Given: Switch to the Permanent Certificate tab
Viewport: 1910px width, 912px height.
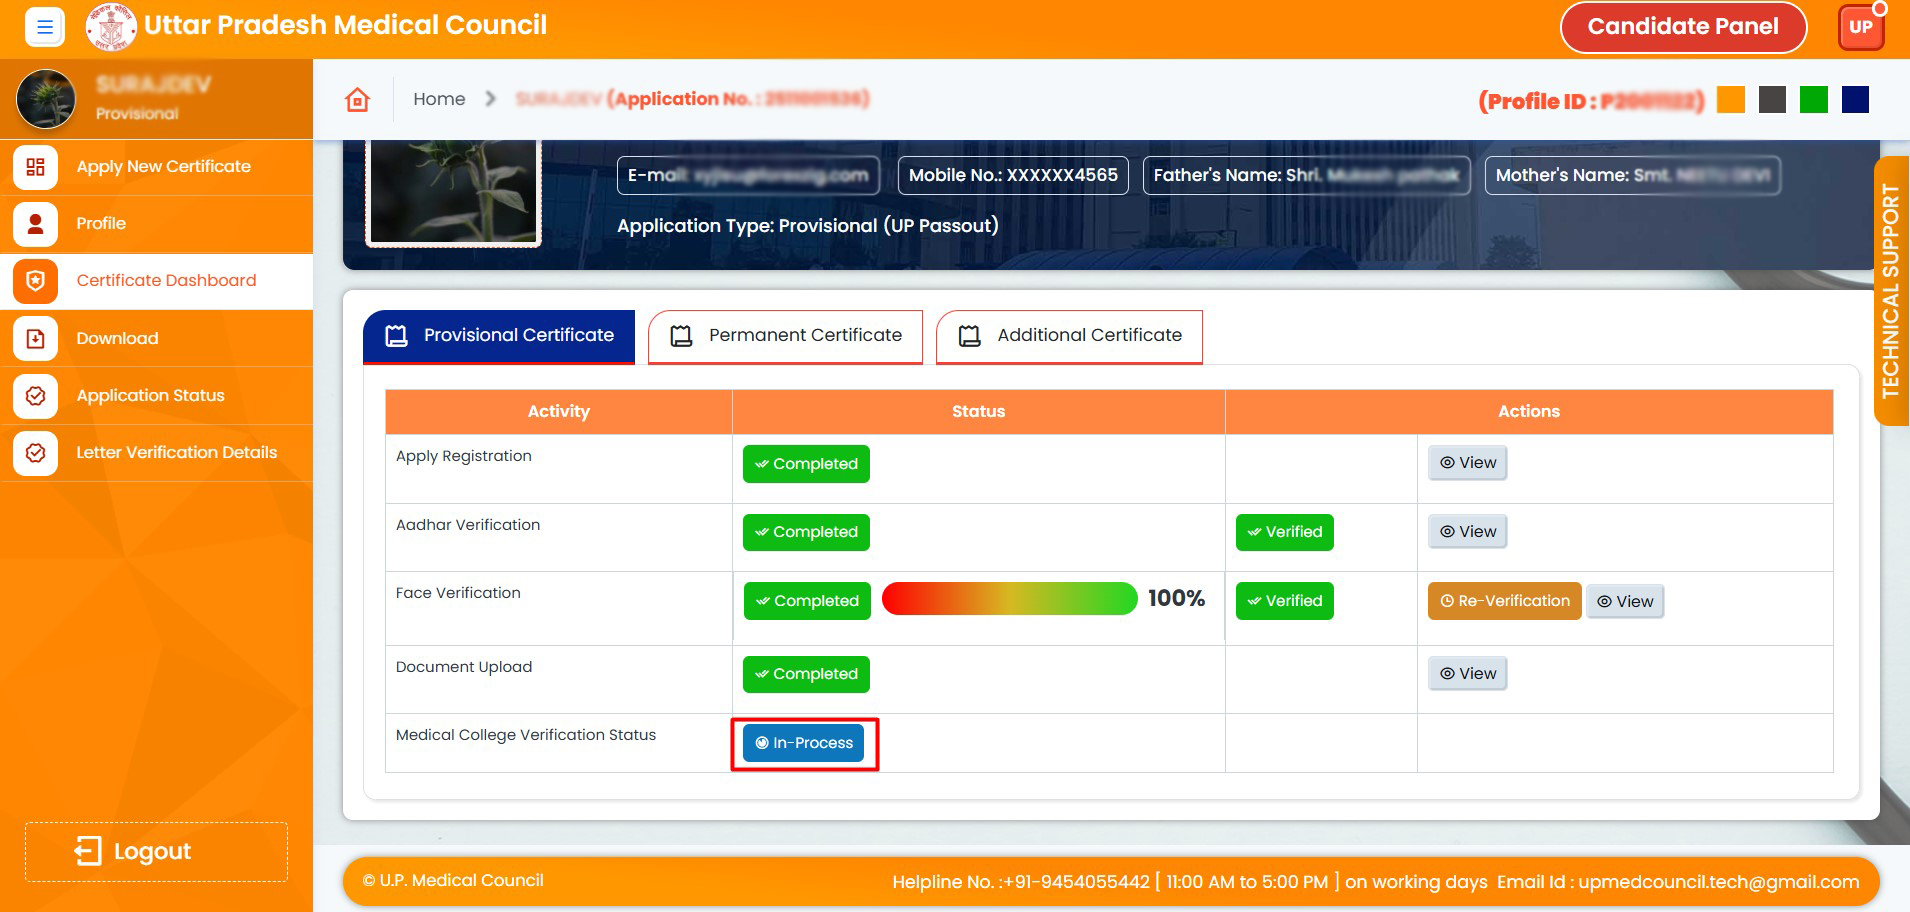Looking at the screenshot, I should [x=785, y=336].
